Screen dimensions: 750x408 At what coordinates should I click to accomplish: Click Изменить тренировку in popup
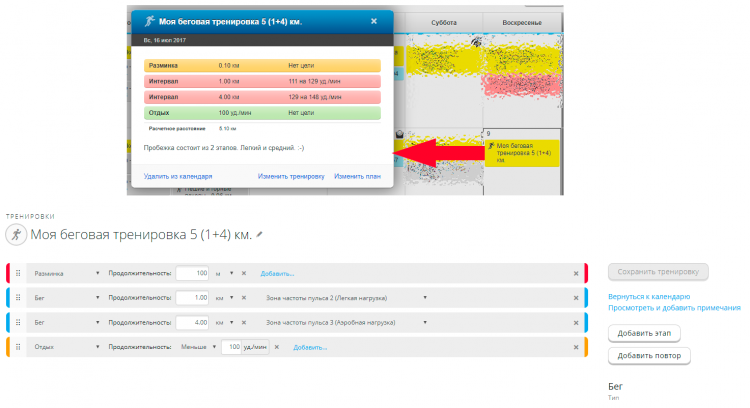pyautogui.click(x=291, y=176)
